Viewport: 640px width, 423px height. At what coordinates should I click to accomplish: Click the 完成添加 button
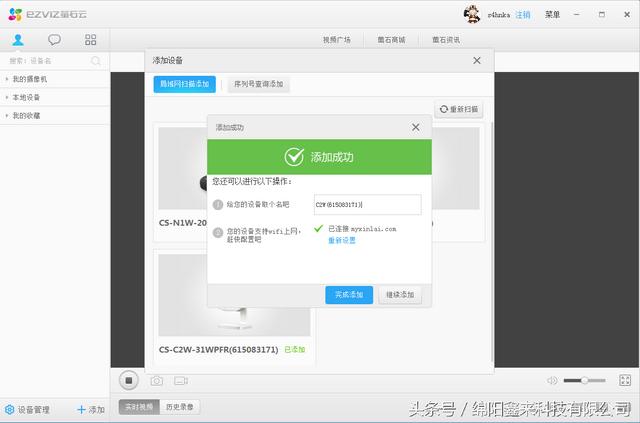tap(349, 295)
